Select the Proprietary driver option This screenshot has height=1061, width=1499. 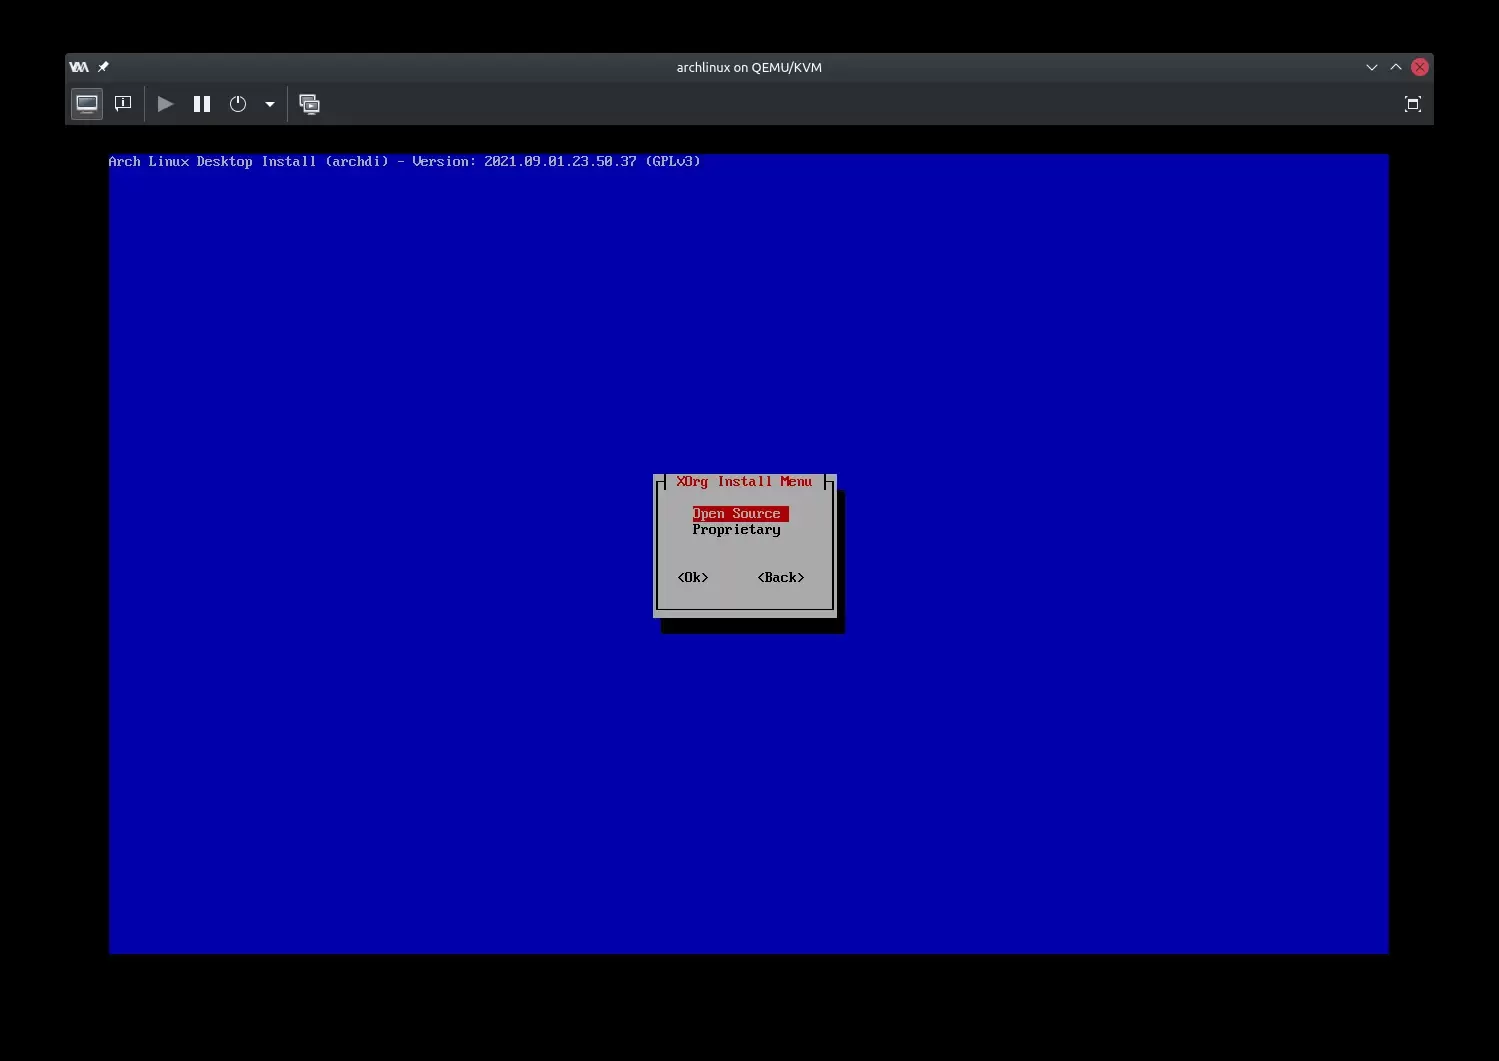[736, 530]
